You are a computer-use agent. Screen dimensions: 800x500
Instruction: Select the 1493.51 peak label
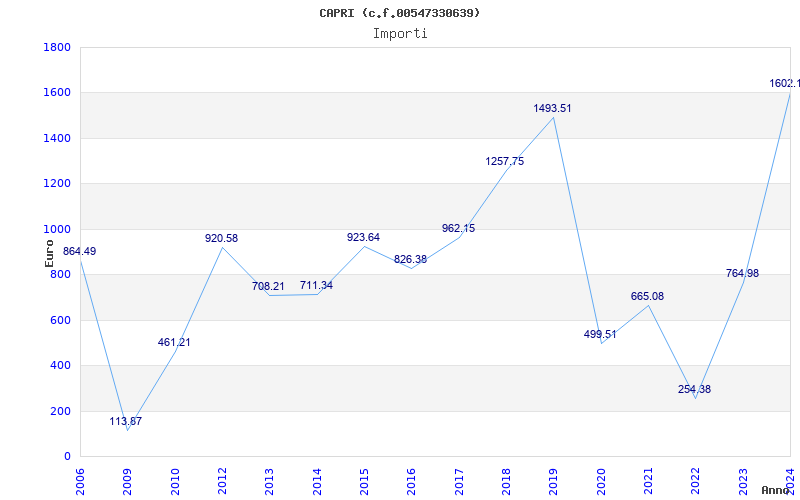tap(553, 108)
